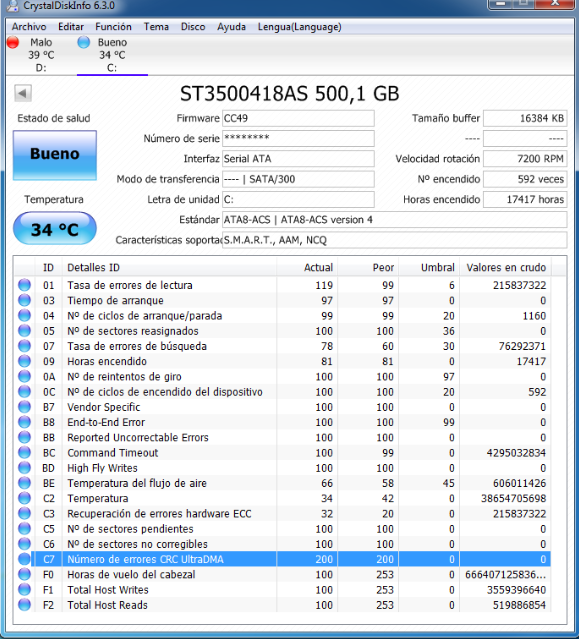579x639 pixels.
Task: Click the Detalles ID column header
Action: coord(169,268)
